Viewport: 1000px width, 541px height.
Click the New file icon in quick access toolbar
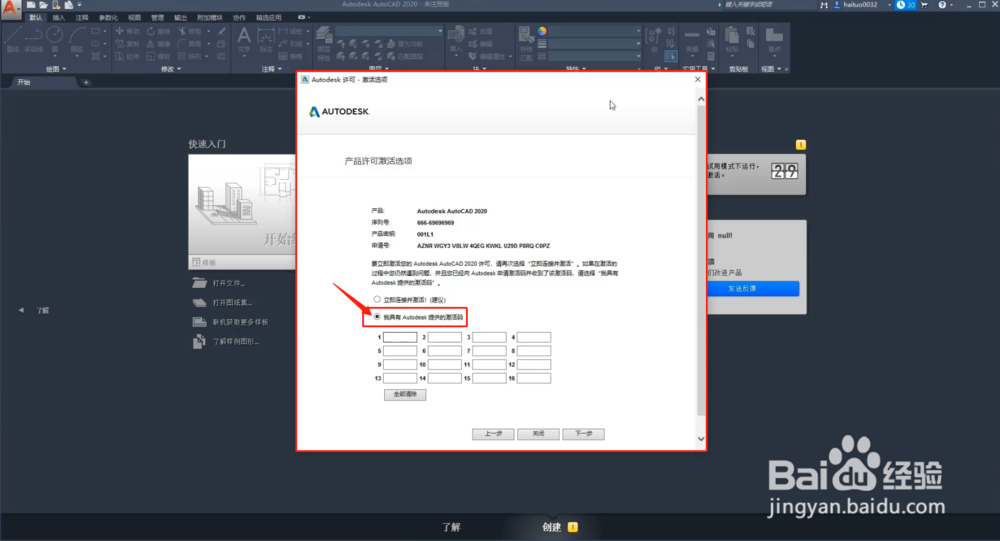click(31, 4)
